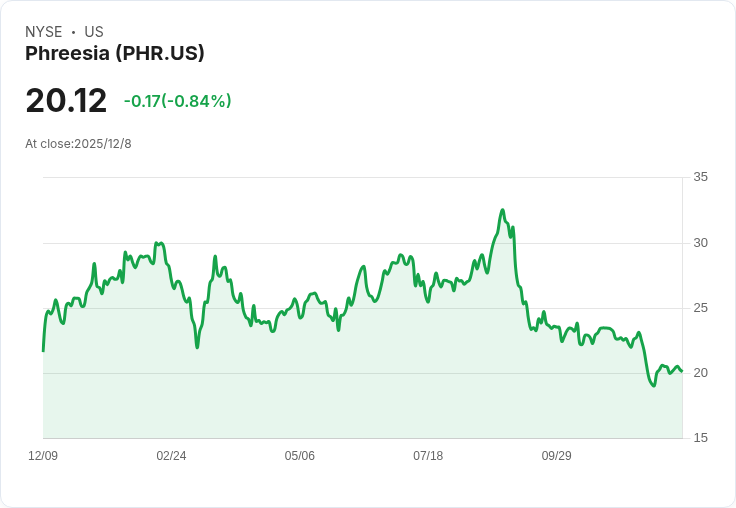736x508 pixels.
Task: Select the NYSE exchange label
Action: (44, 32)
